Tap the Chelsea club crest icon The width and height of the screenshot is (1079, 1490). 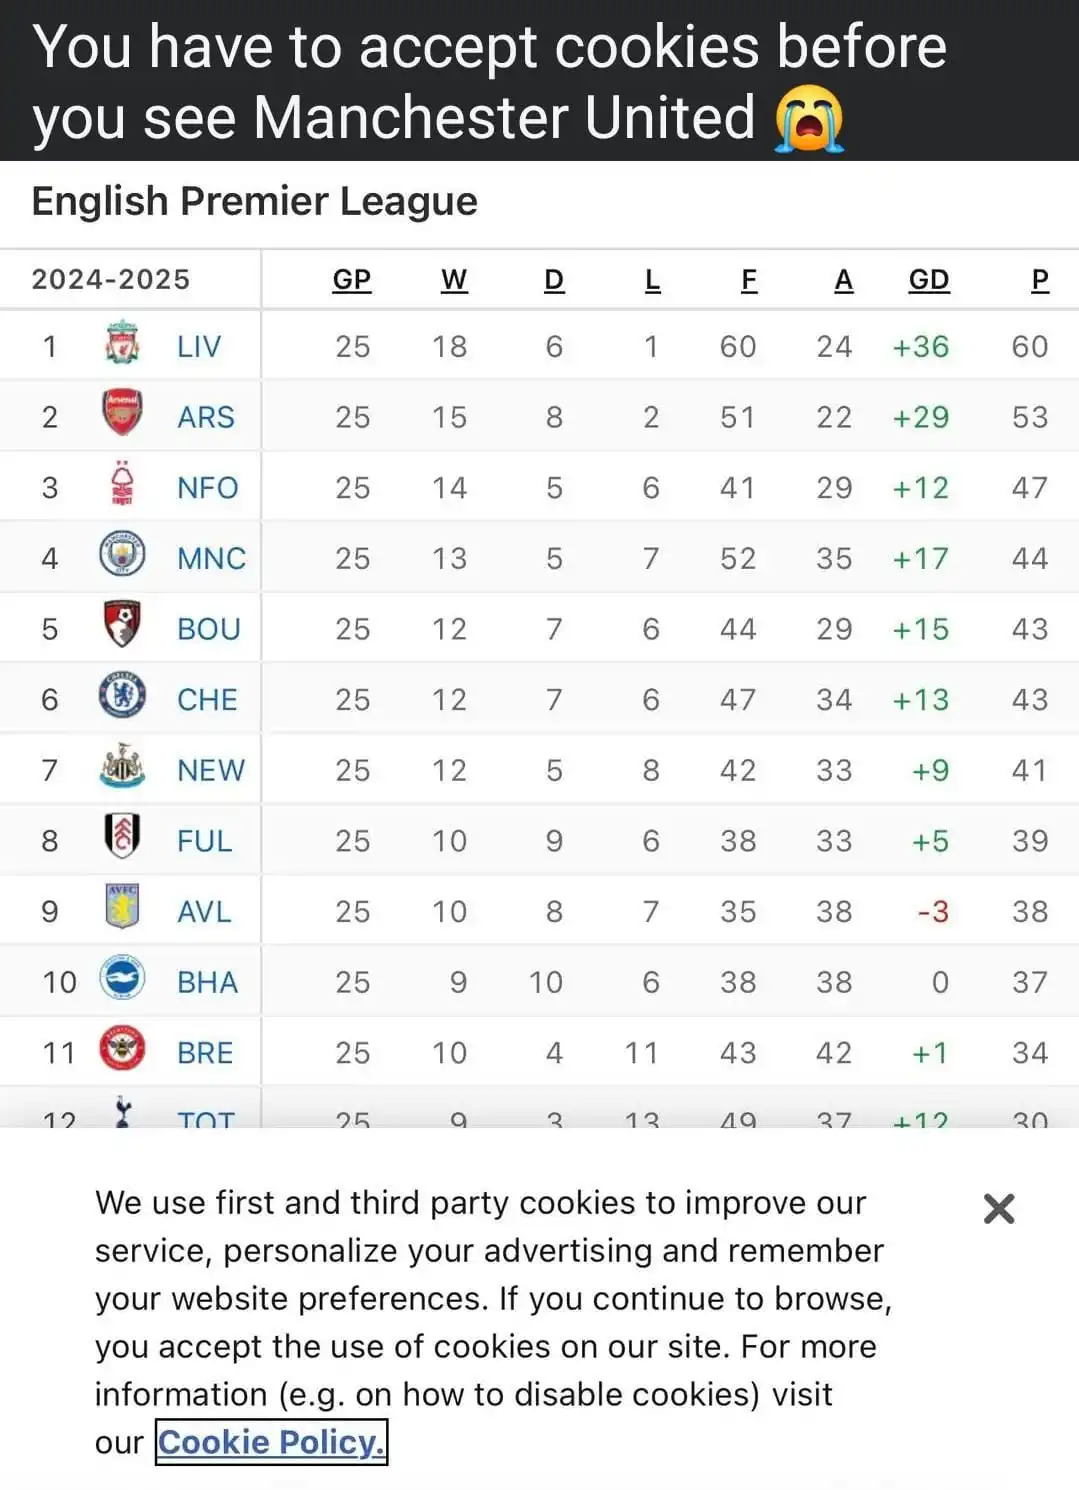point(122,696)
